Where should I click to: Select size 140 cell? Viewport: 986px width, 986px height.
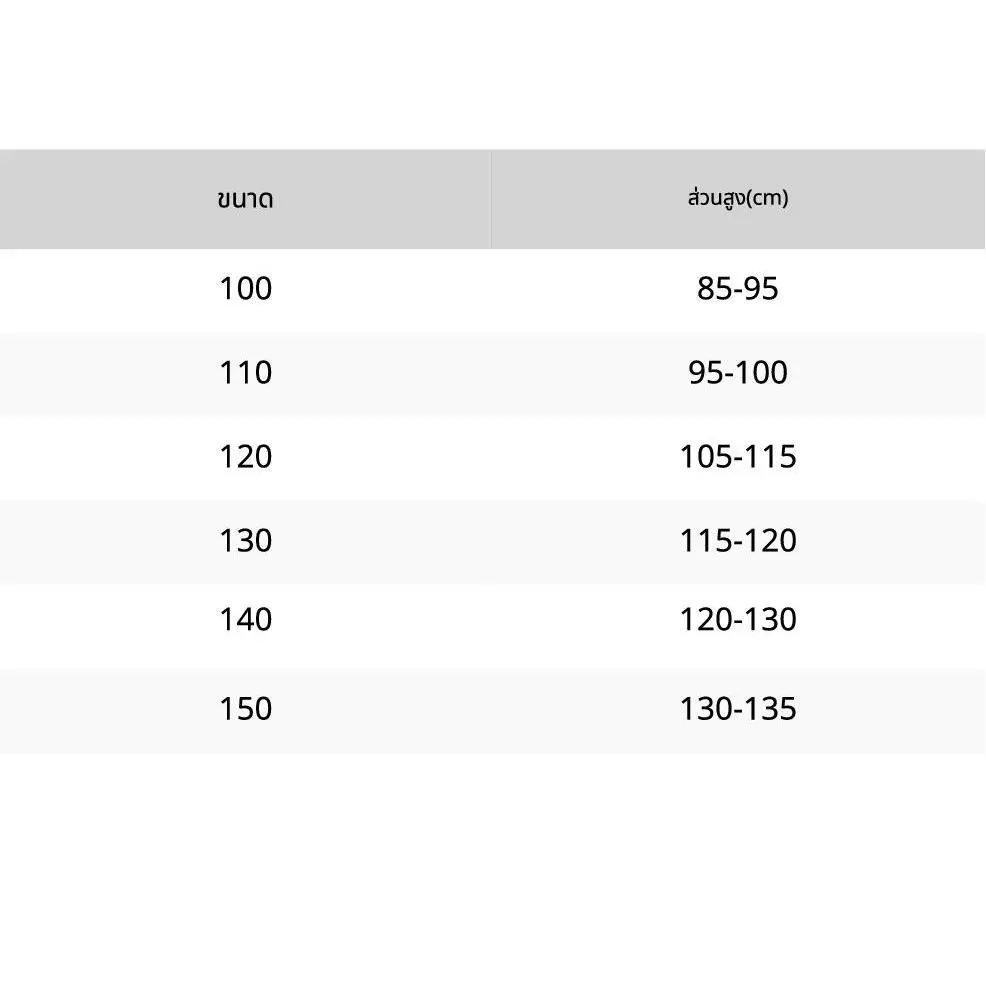[245, 619]
